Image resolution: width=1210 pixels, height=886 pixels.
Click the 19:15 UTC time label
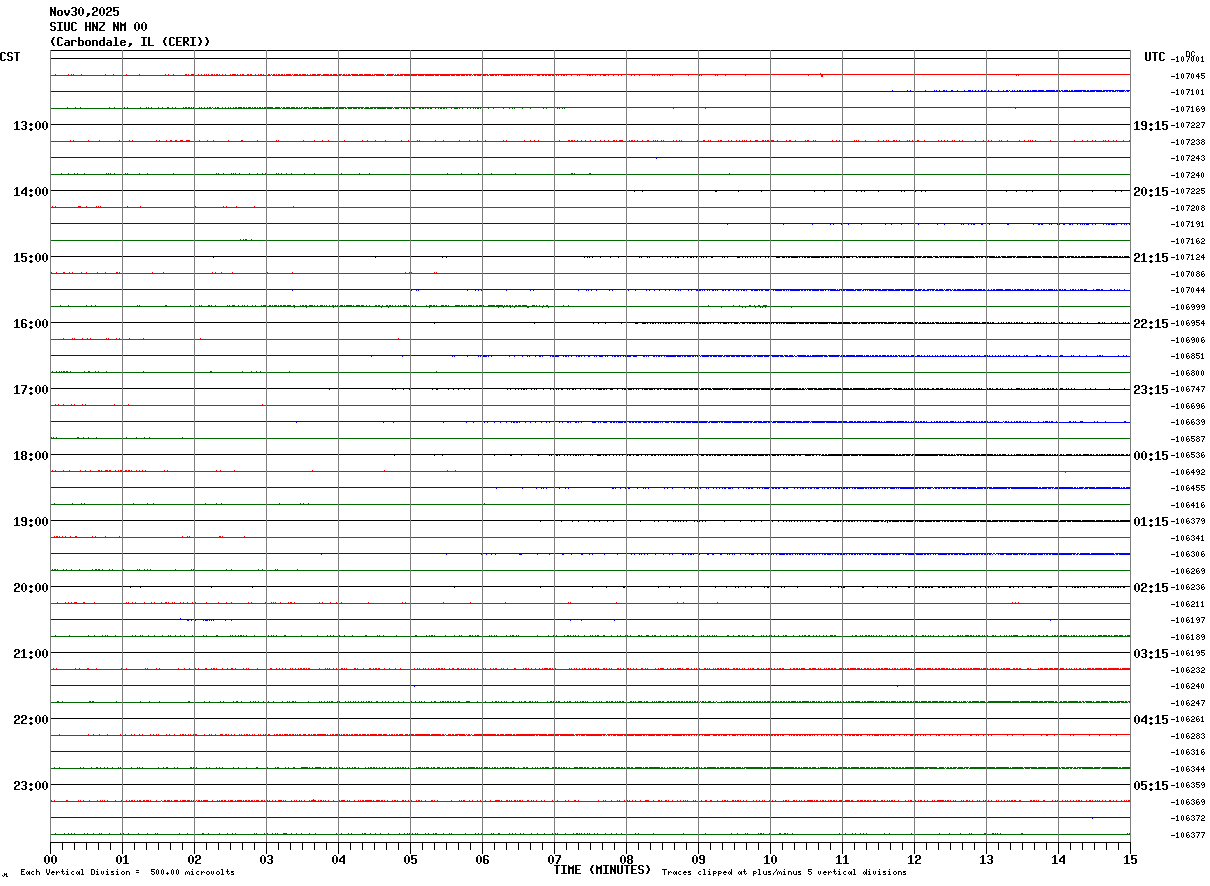pyautogui.click(x=1150, y=126)
